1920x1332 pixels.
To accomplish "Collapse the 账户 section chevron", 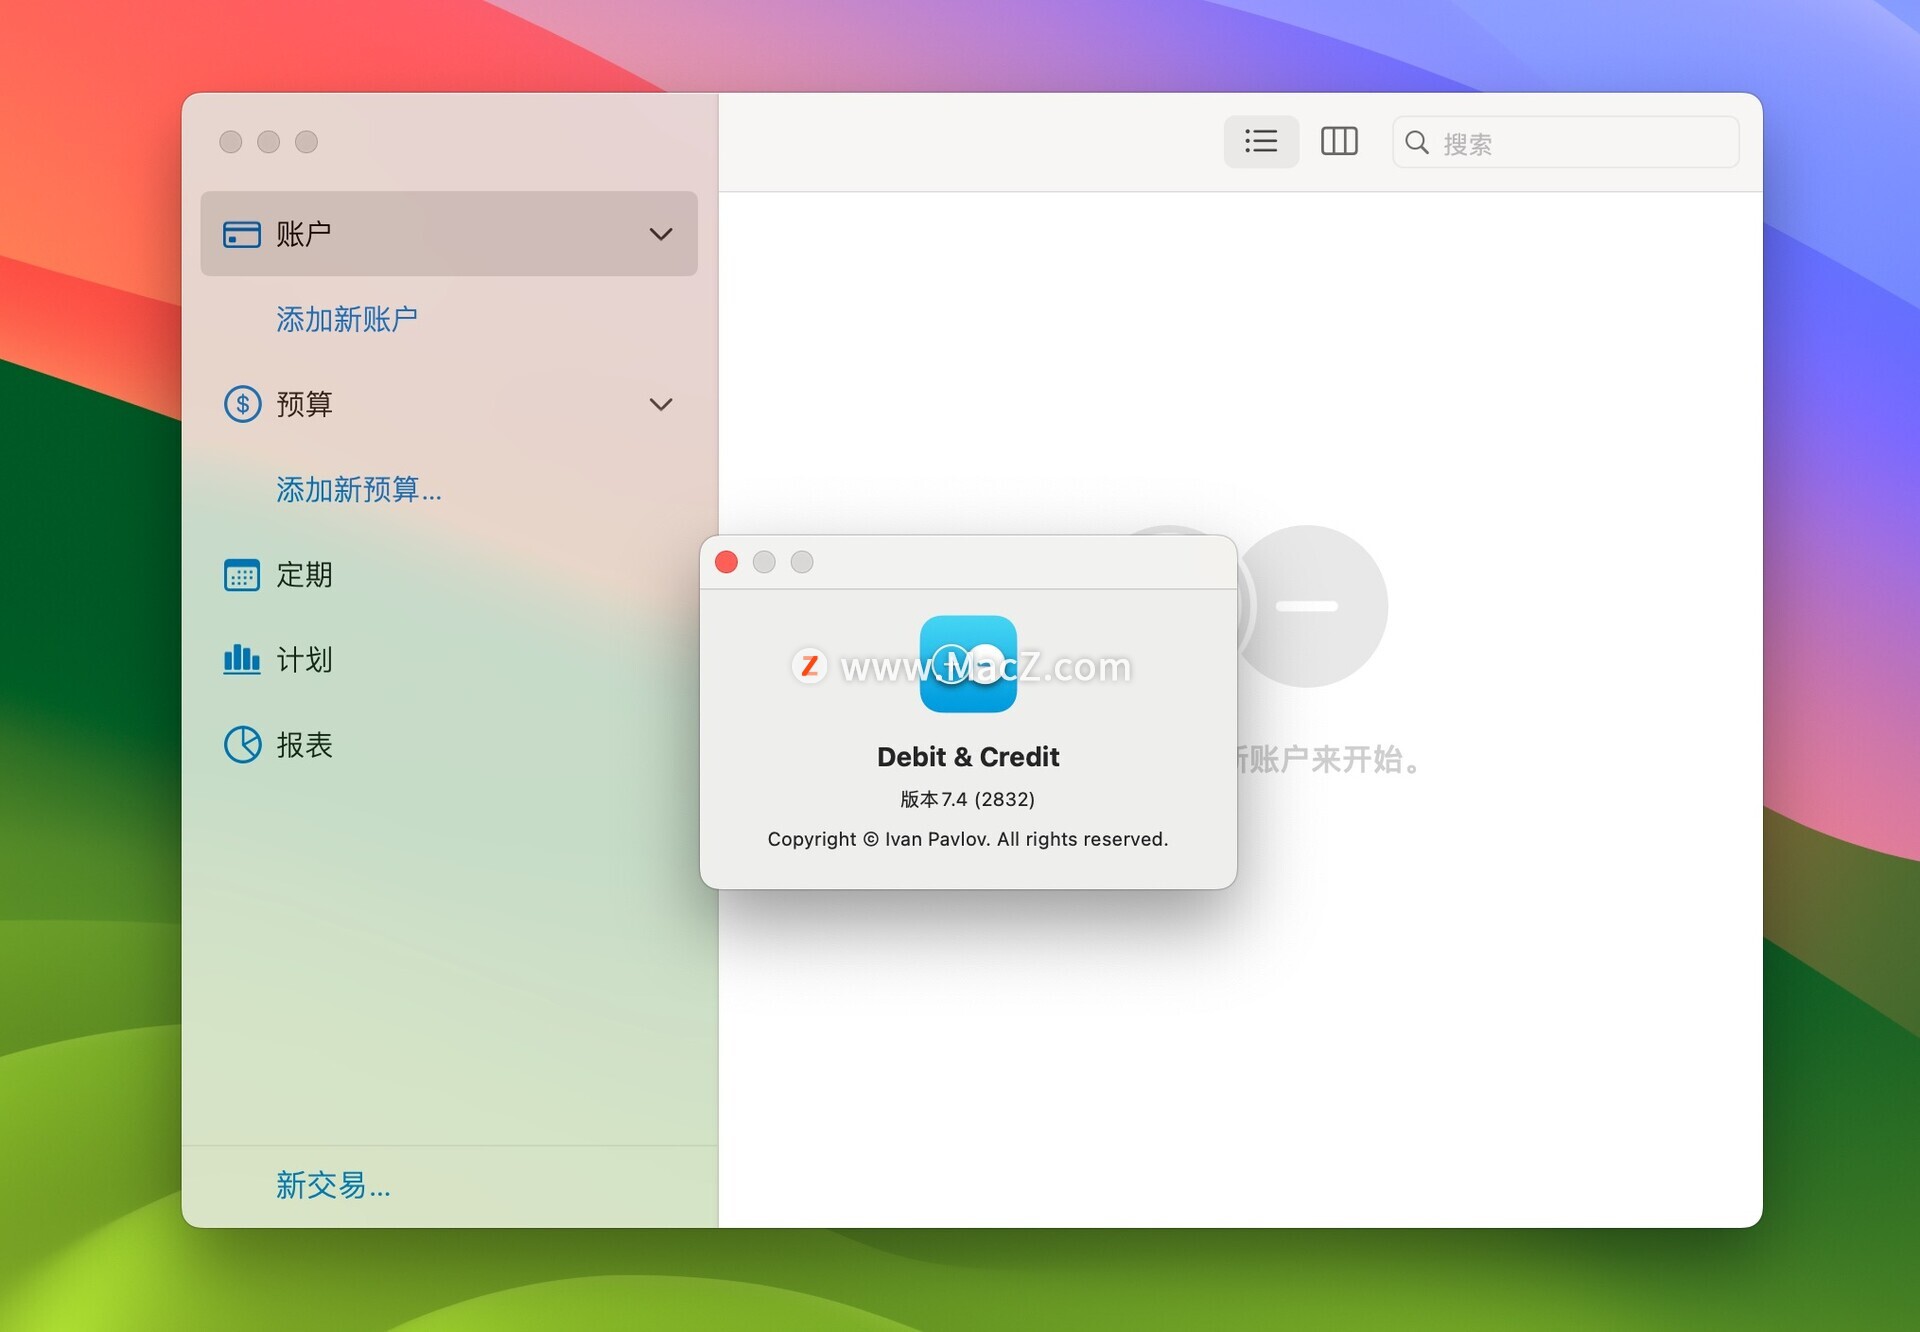I will point(660,234).
